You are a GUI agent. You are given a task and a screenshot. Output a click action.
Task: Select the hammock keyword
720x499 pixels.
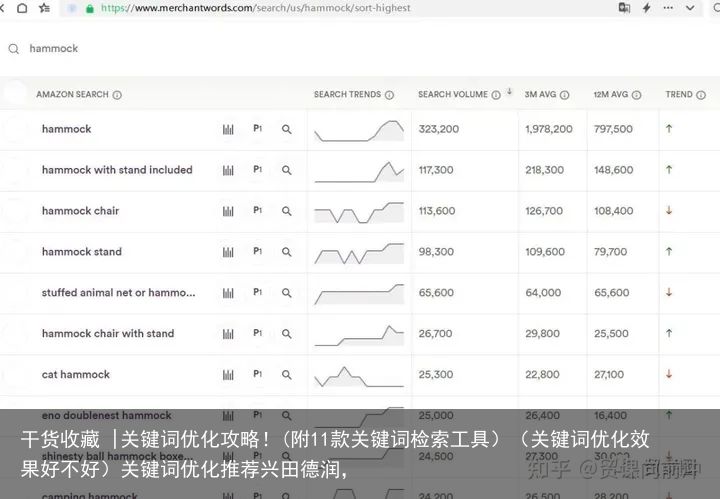pos(67,129)
